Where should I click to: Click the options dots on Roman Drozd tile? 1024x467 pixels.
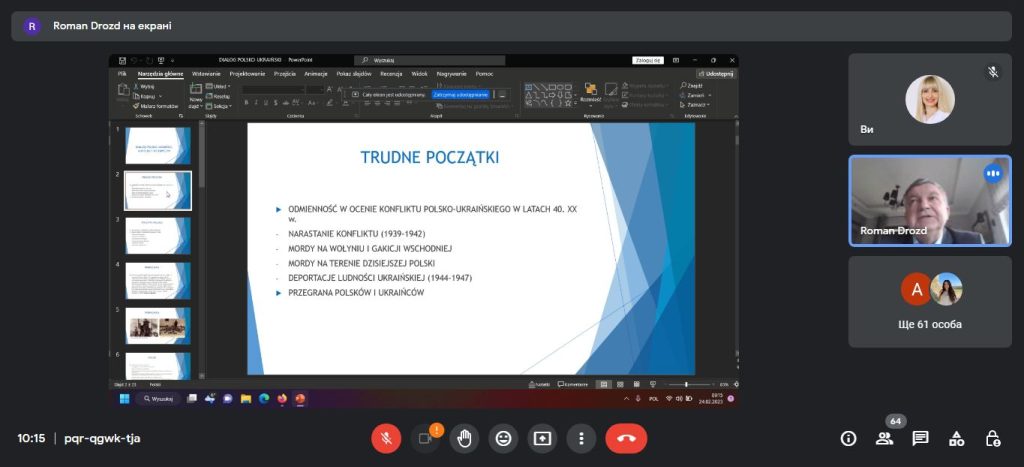pos(993,173)
